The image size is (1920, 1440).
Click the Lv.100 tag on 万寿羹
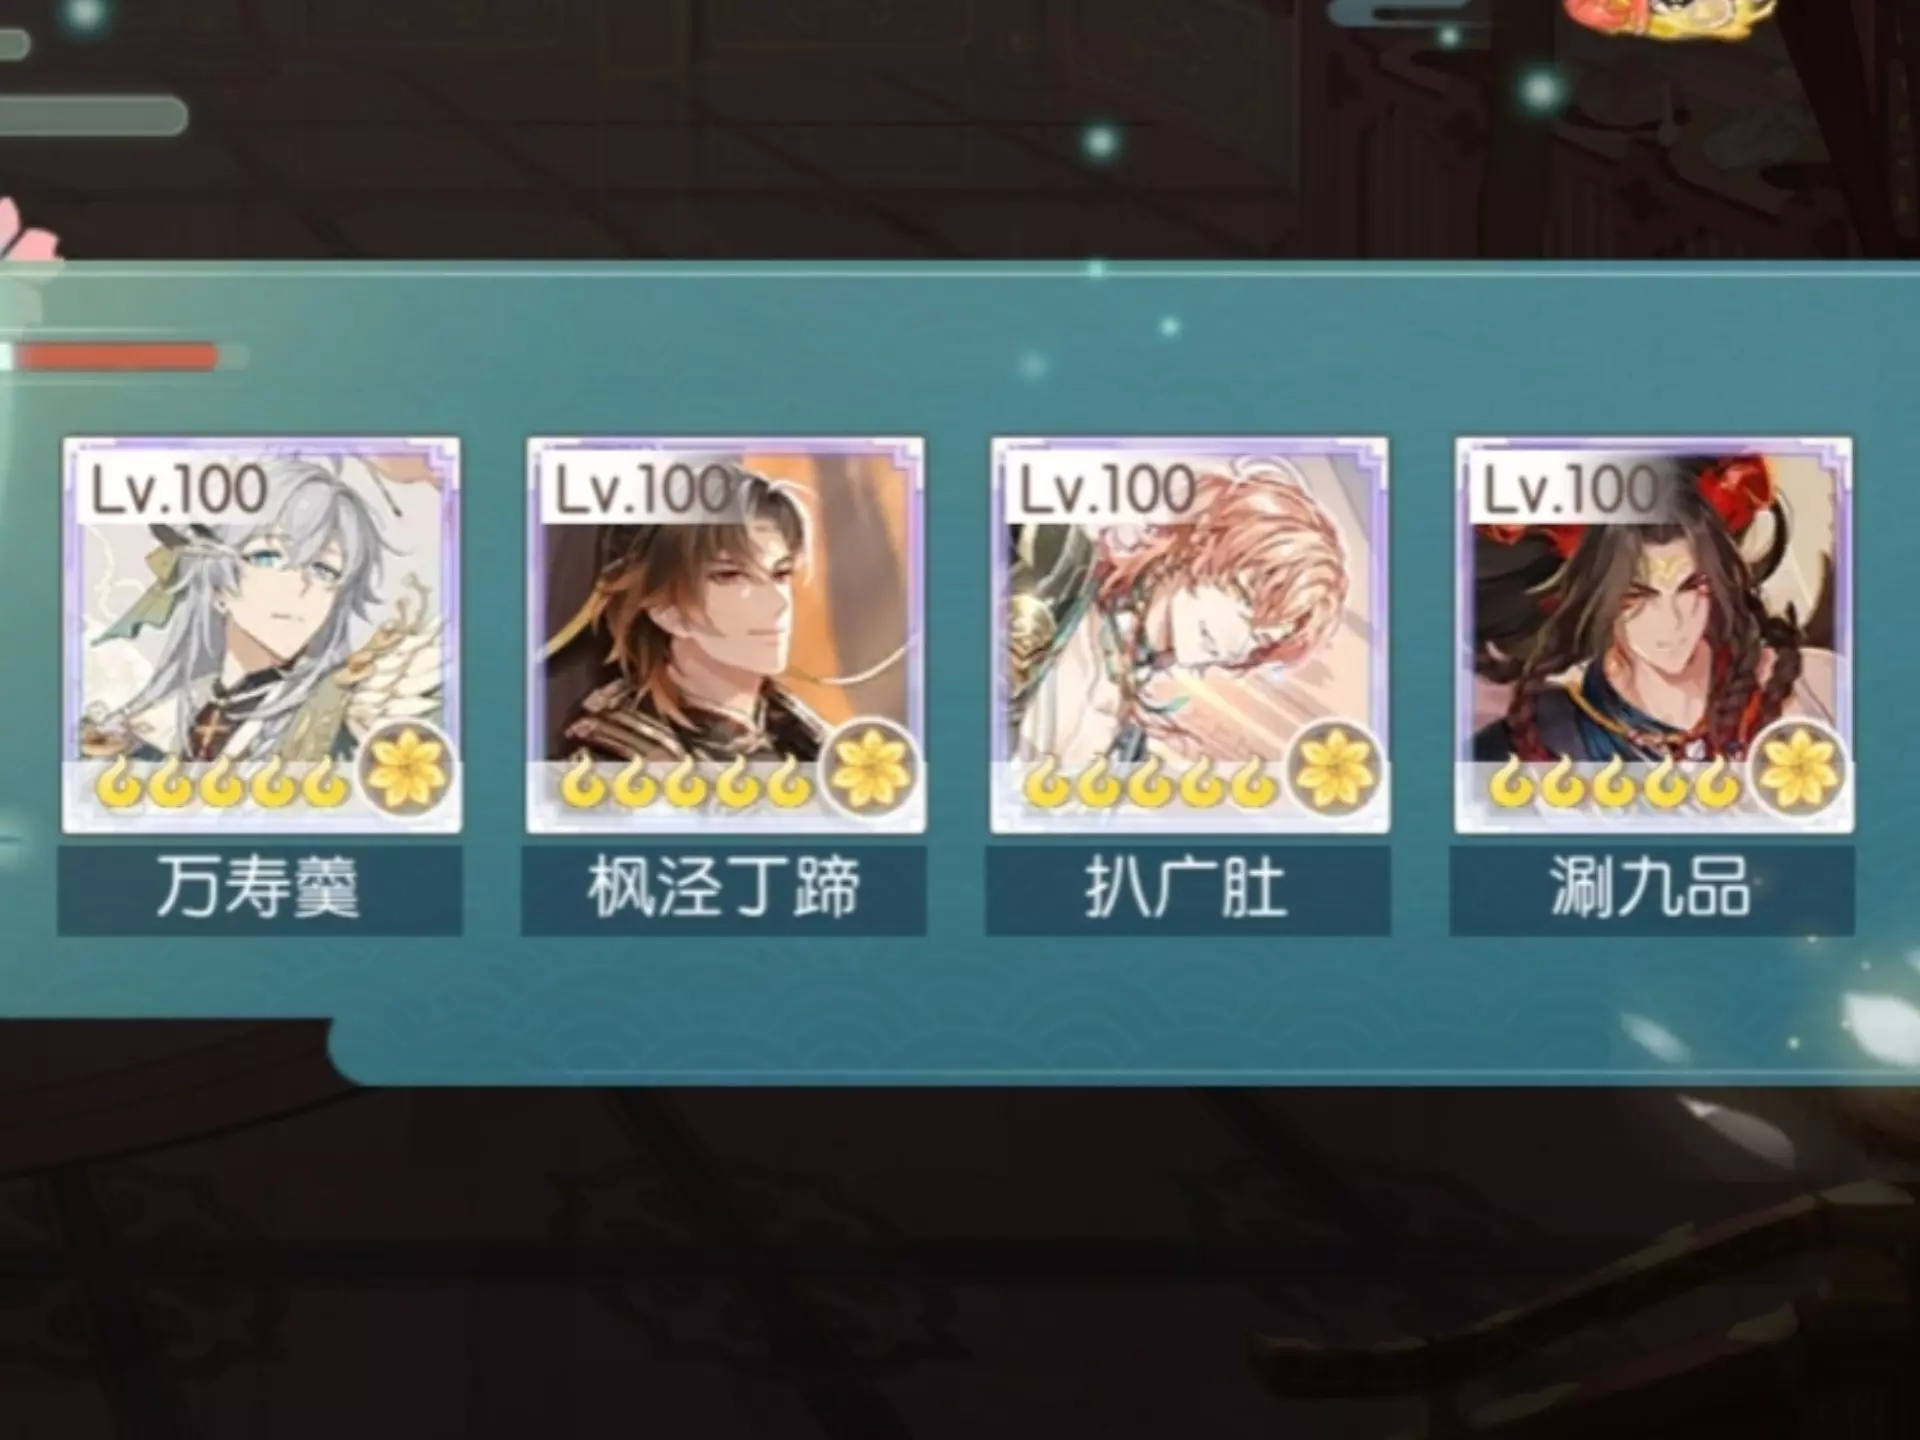pyautogui.click(x=180, y=490)
